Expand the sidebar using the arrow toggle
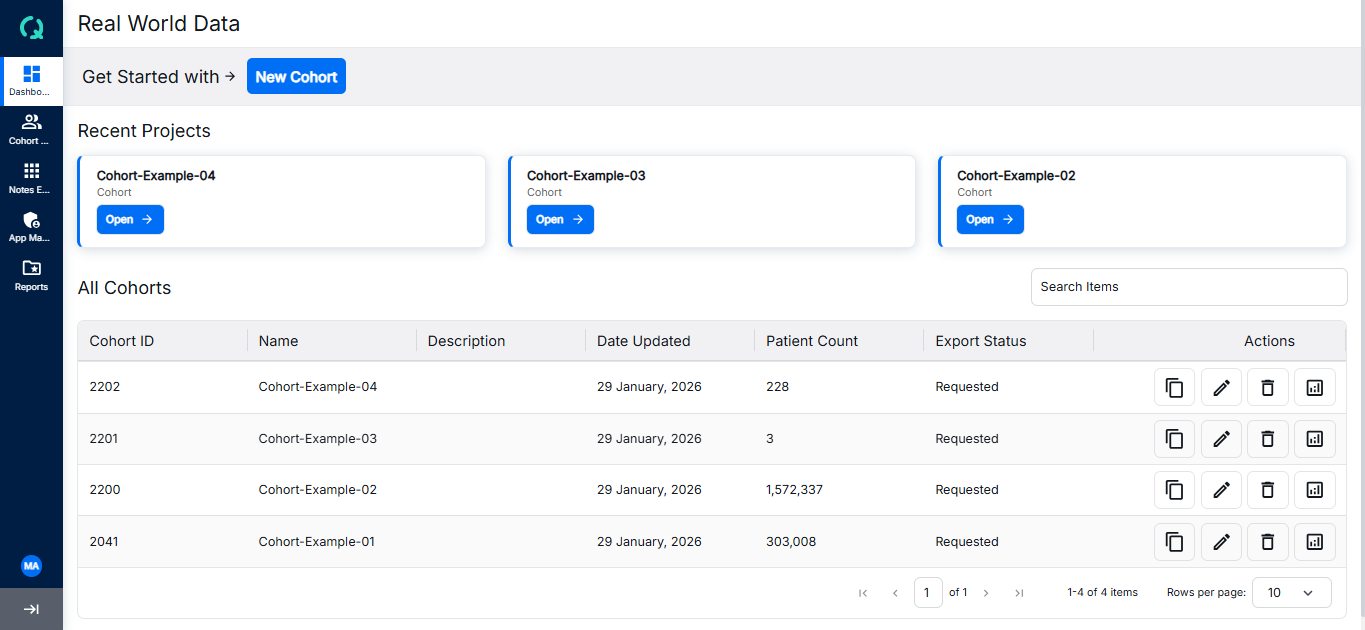 (31, 609)
